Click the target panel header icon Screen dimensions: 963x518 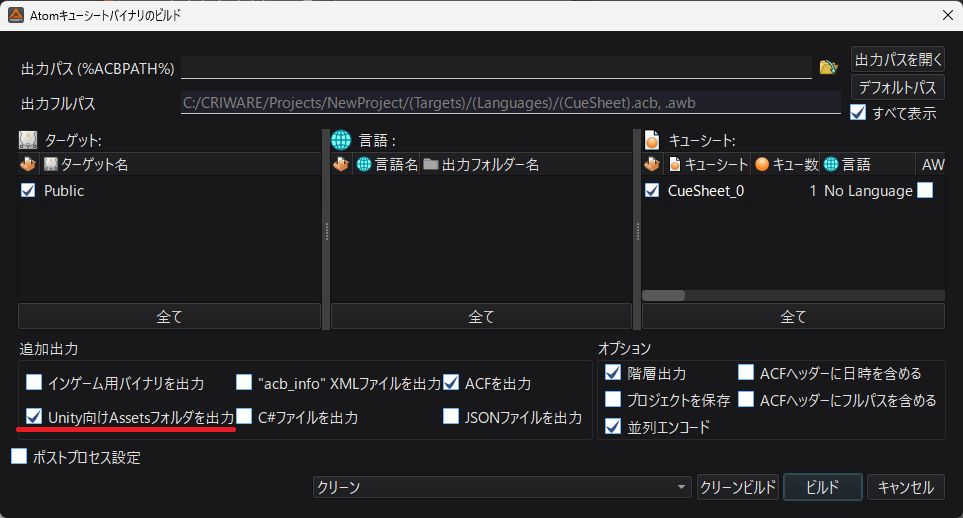tap(28, 140)
